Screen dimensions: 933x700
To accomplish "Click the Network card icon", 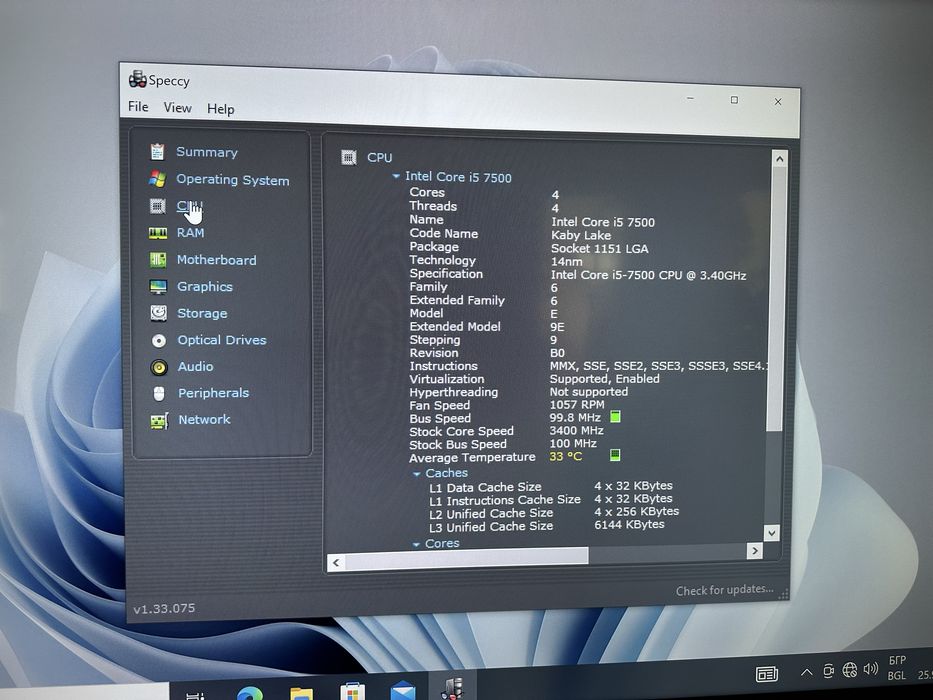I will click(x=159, y=421).
